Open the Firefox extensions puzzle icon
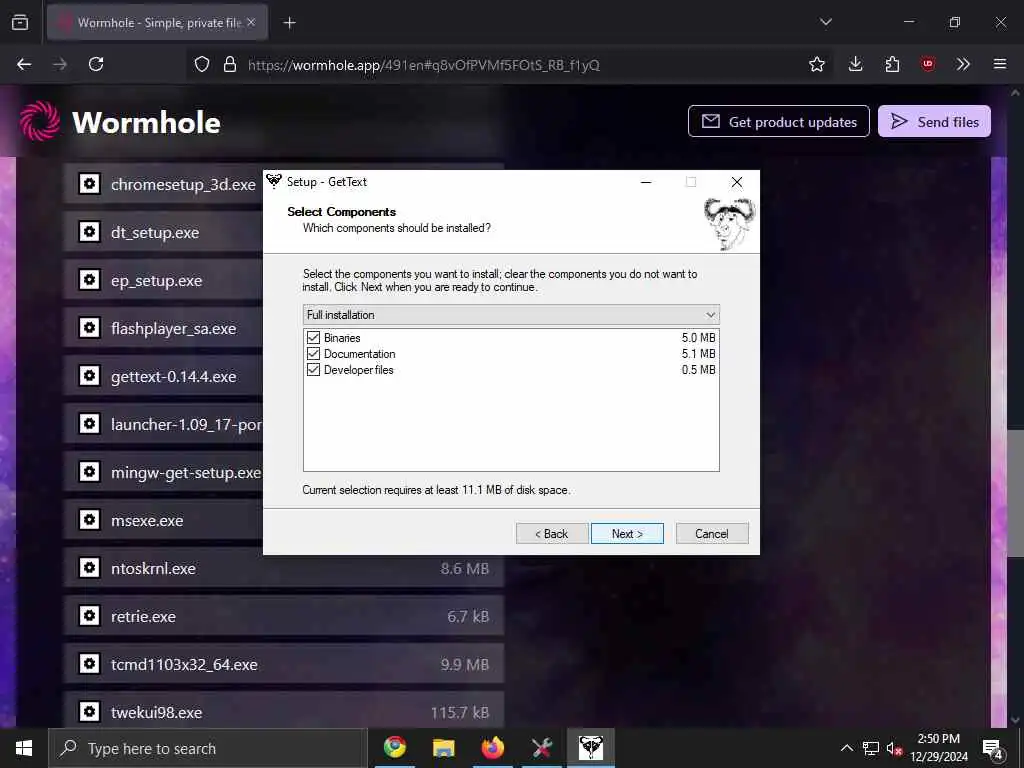 (892, 64)
